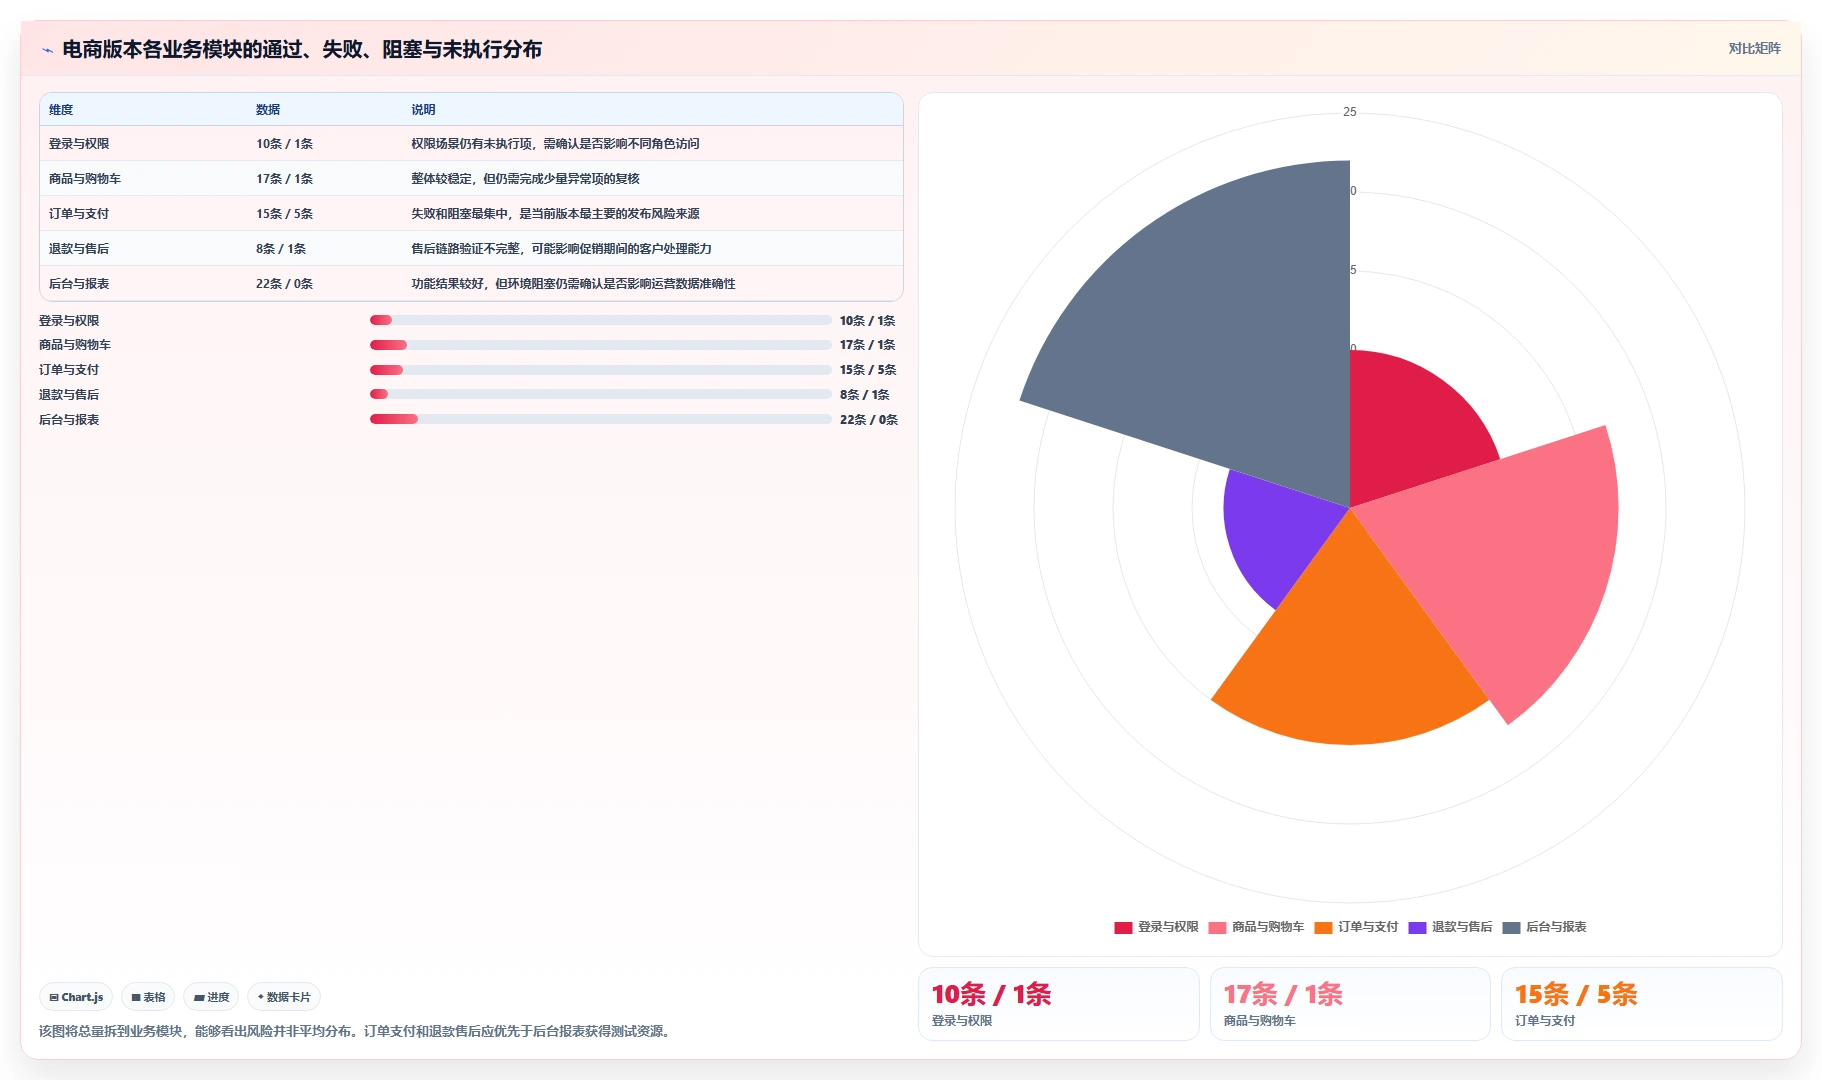The width and height of the screenshot is (1822, 1080).
Task: Toggle 商品与购物车 legend swatch in chart
Action: click(x=1217, y=927)
